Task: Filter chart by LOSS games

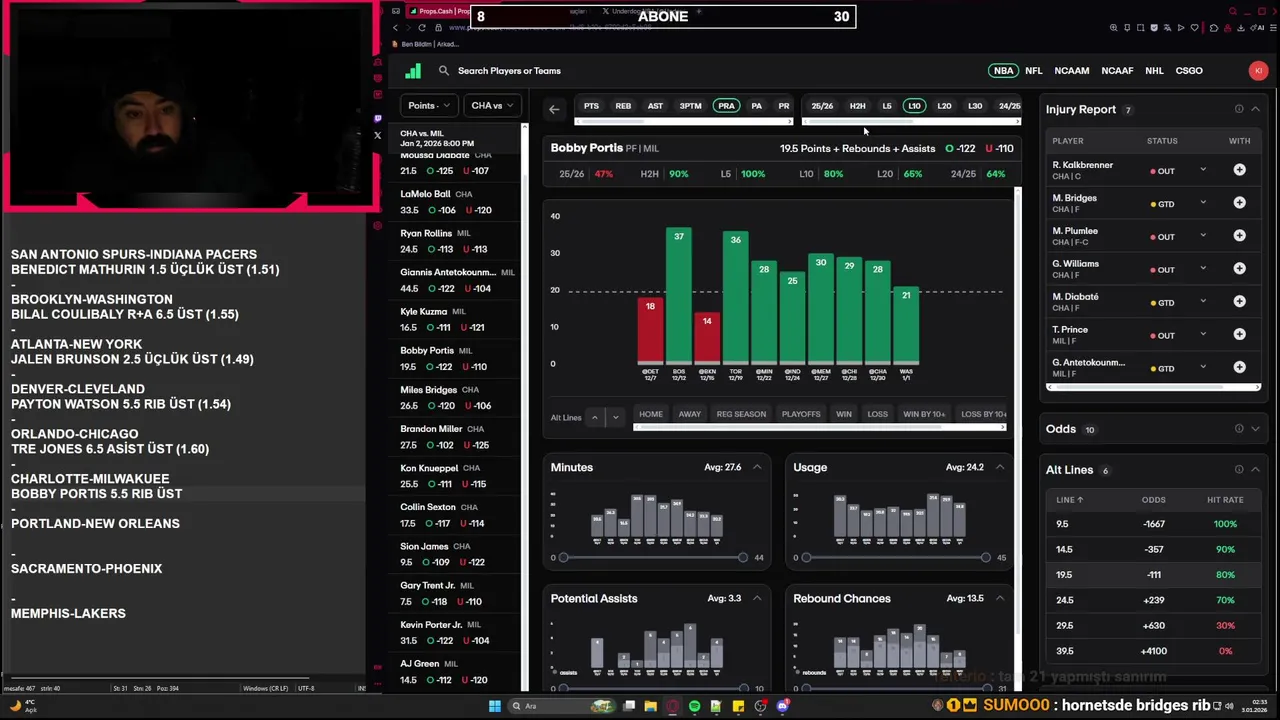Action: (x=877, y=414)
